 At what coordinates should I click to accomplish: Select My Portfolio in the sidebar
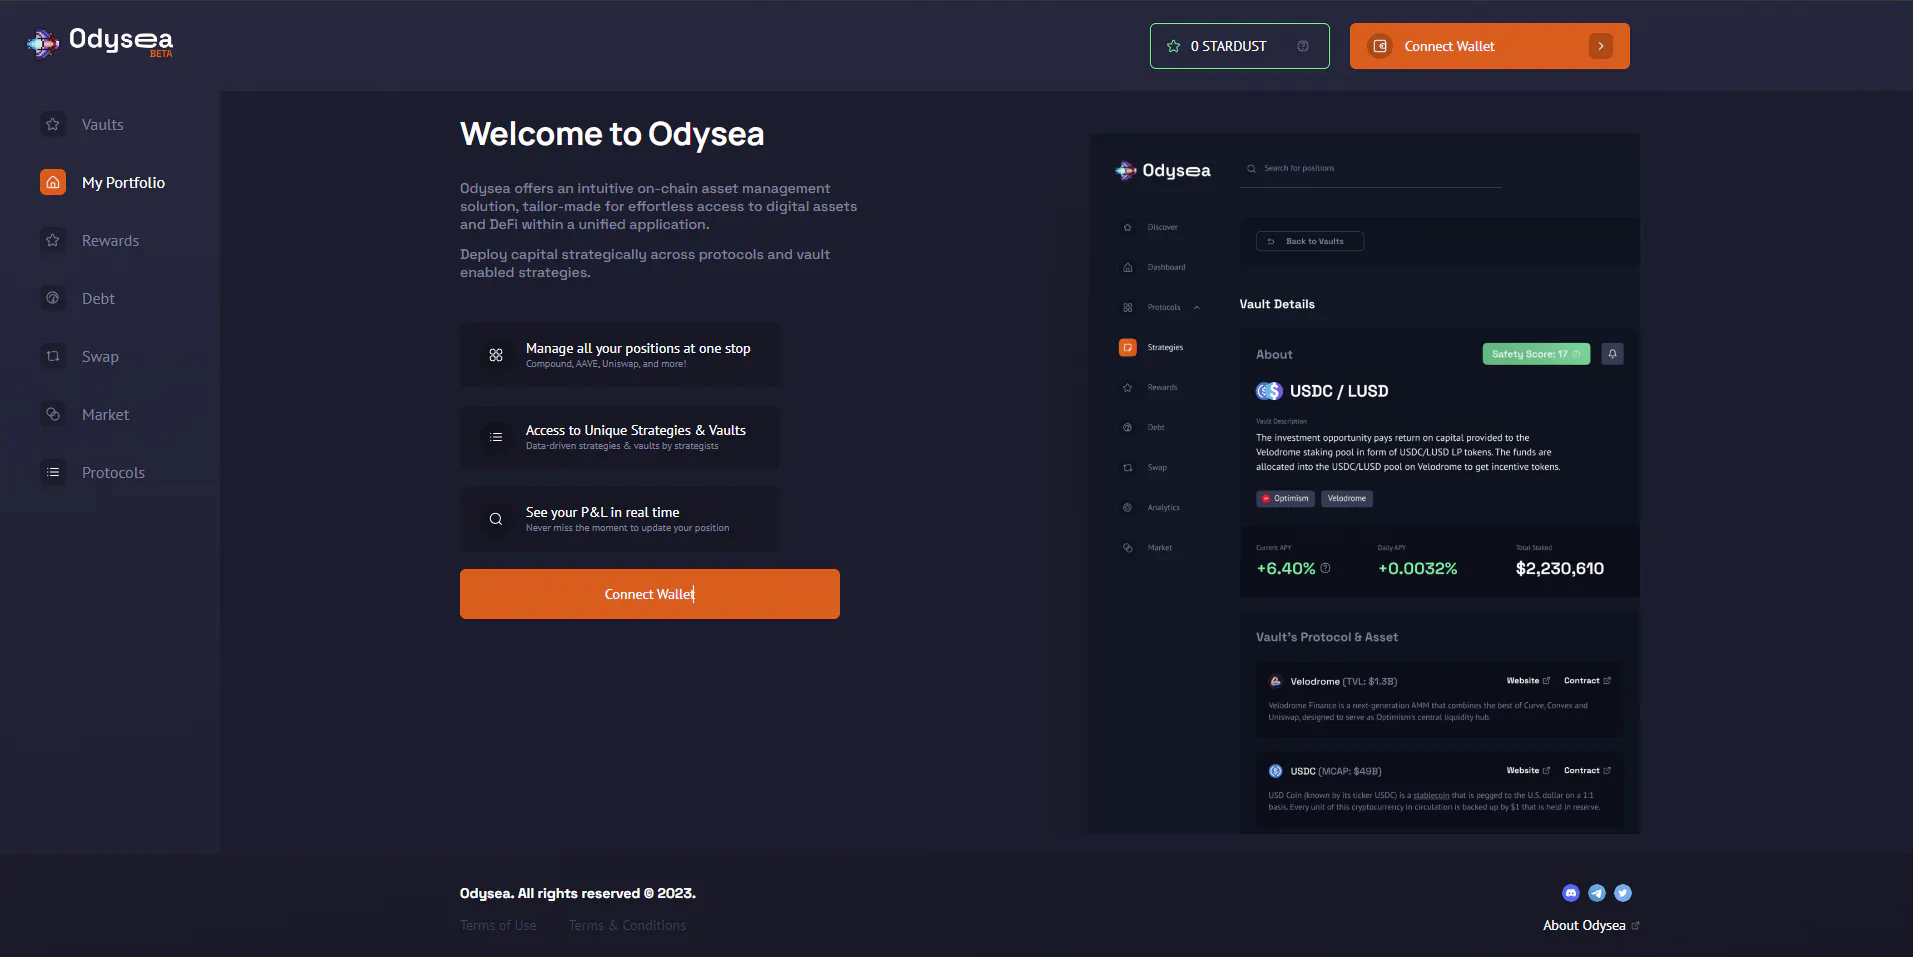point(123,183)
